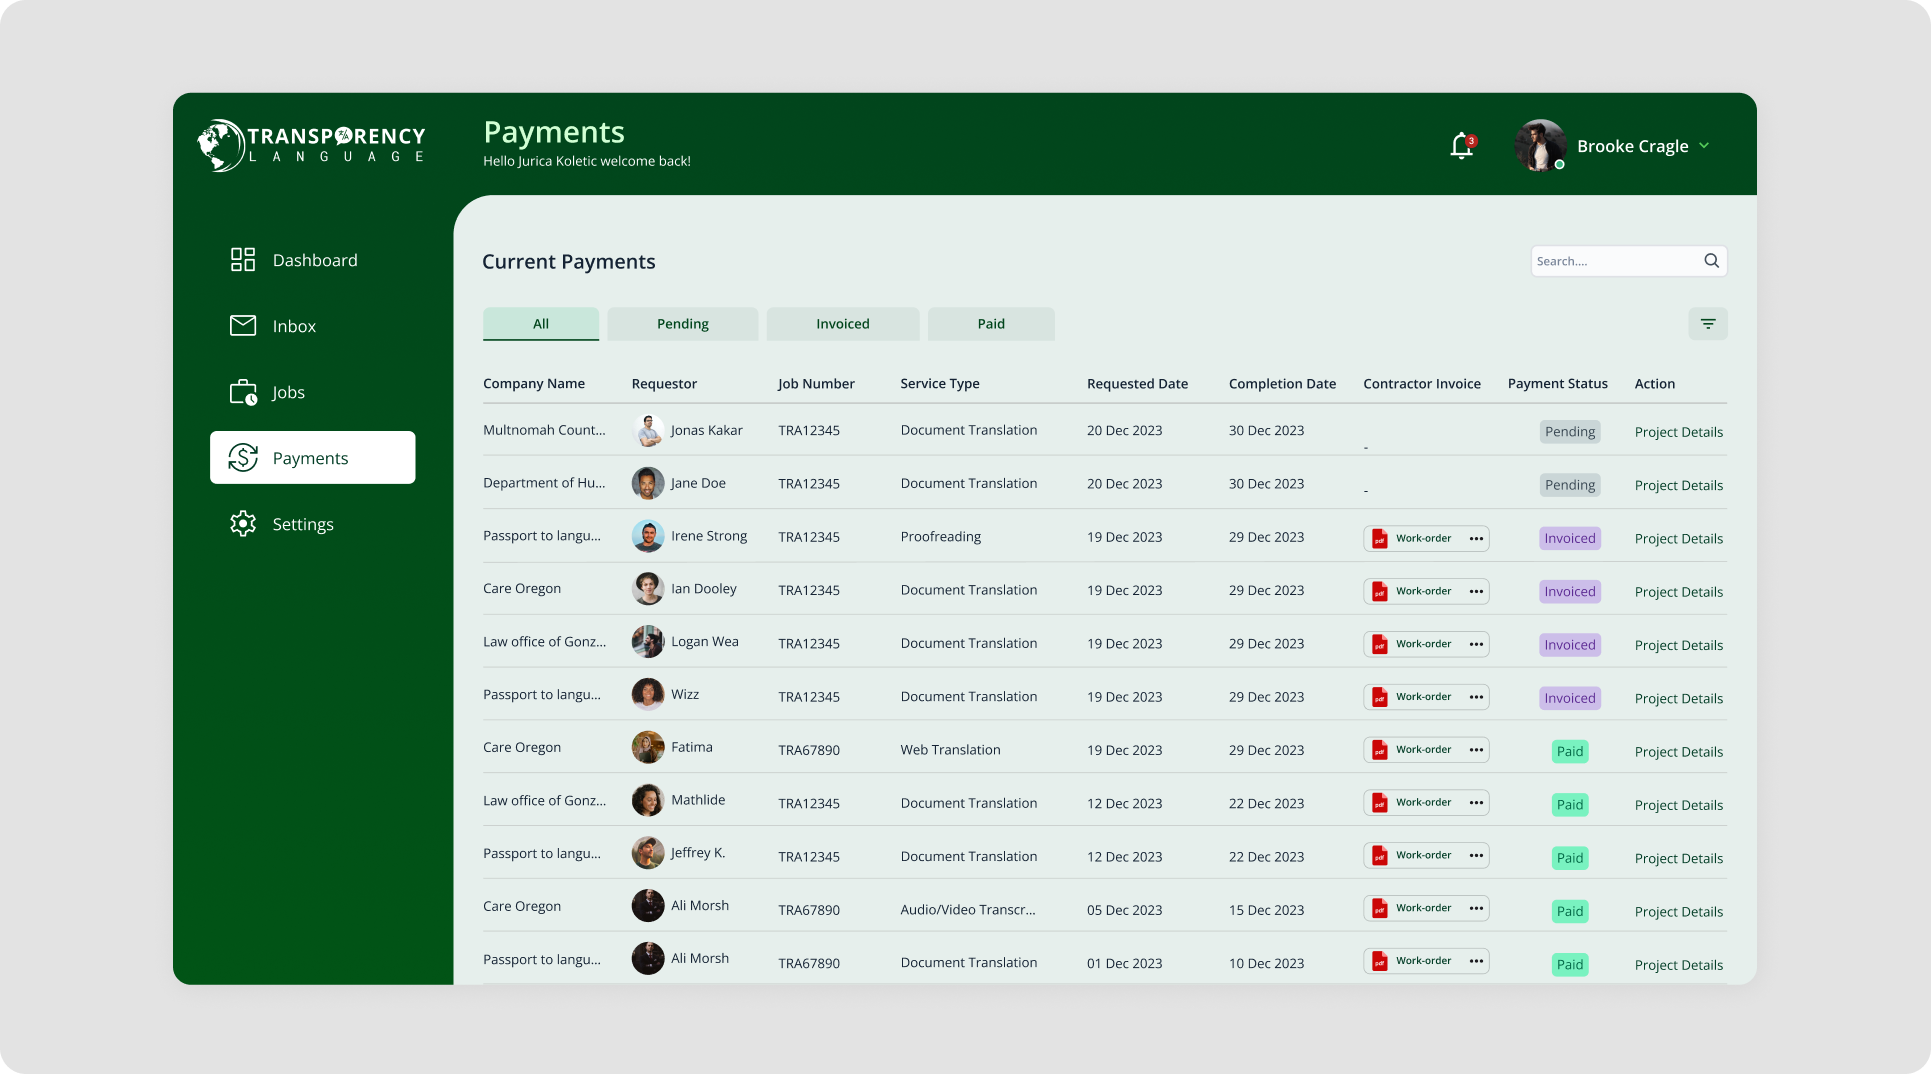The height and width of the screenshot is (1074, 1931).
Task: Open PDF icon in Mathlide row
Action: click(x=1379, y=803)
